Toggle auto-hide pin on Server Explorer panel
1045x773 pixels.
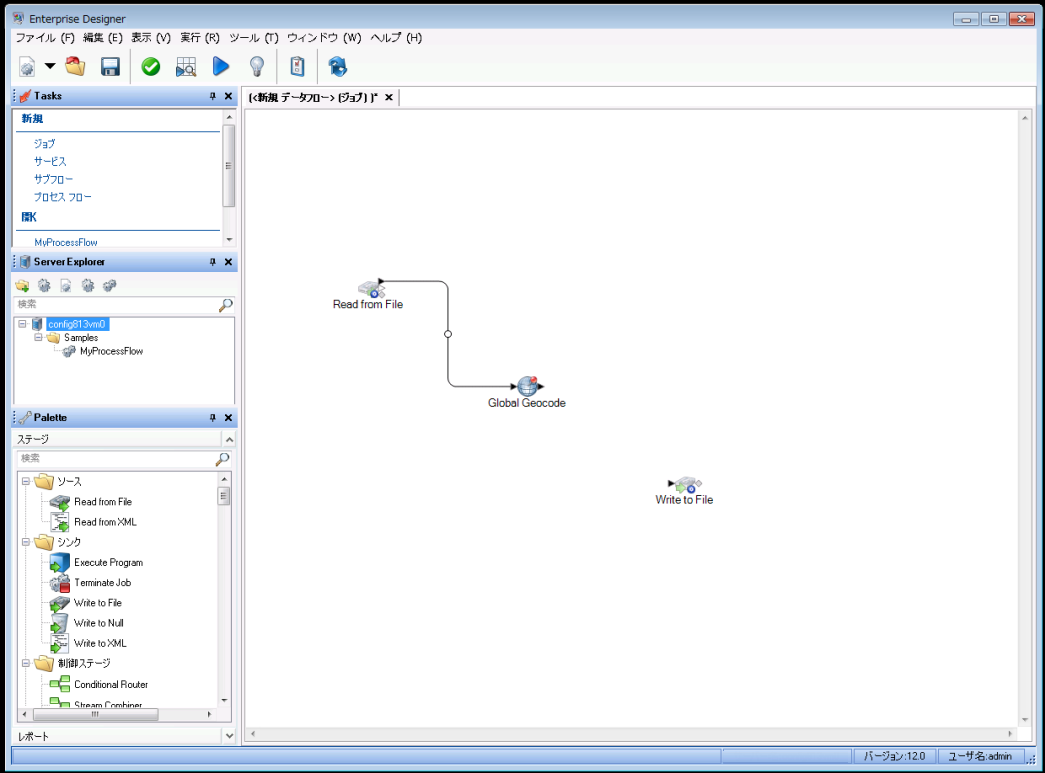pyautogui.click(x=212, y=262)
